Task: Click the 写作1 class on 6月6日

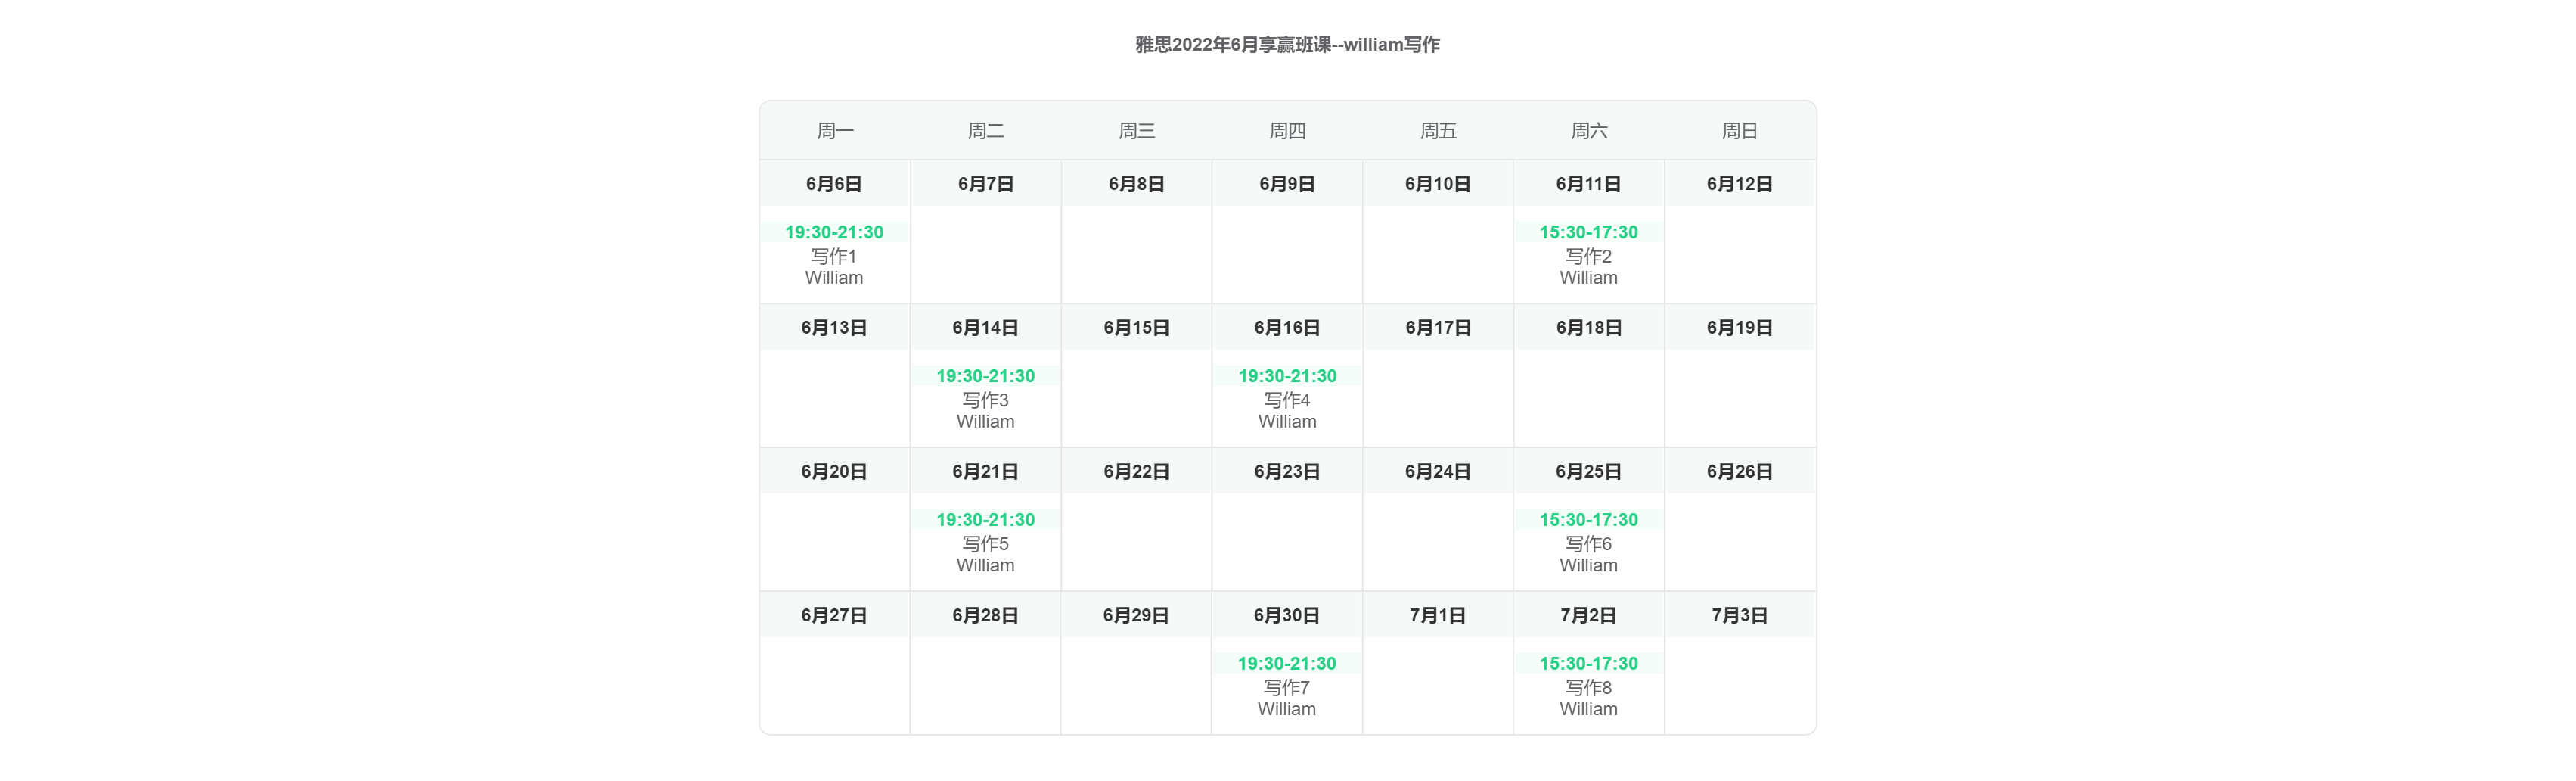Action: click(834, 257)
